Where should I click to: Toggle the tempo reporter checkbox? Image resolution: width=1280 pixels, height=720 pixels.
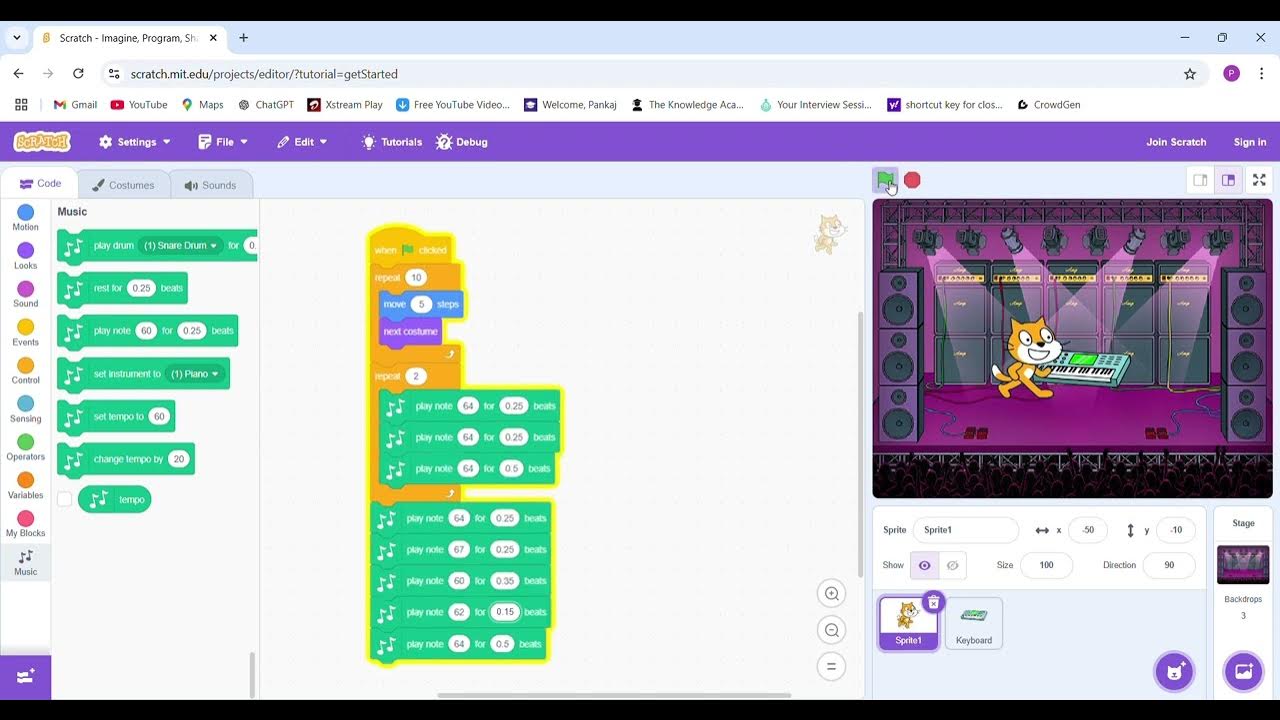65,499
